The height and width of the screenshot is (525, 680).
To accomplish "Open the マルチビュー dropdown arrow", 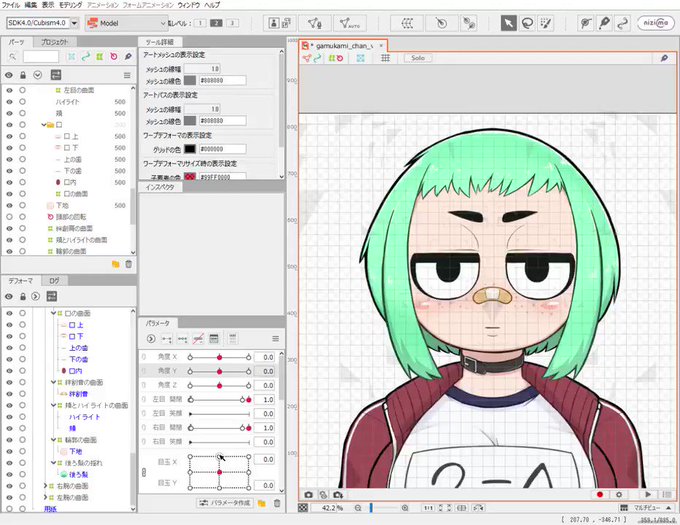I will click(668, 508).
